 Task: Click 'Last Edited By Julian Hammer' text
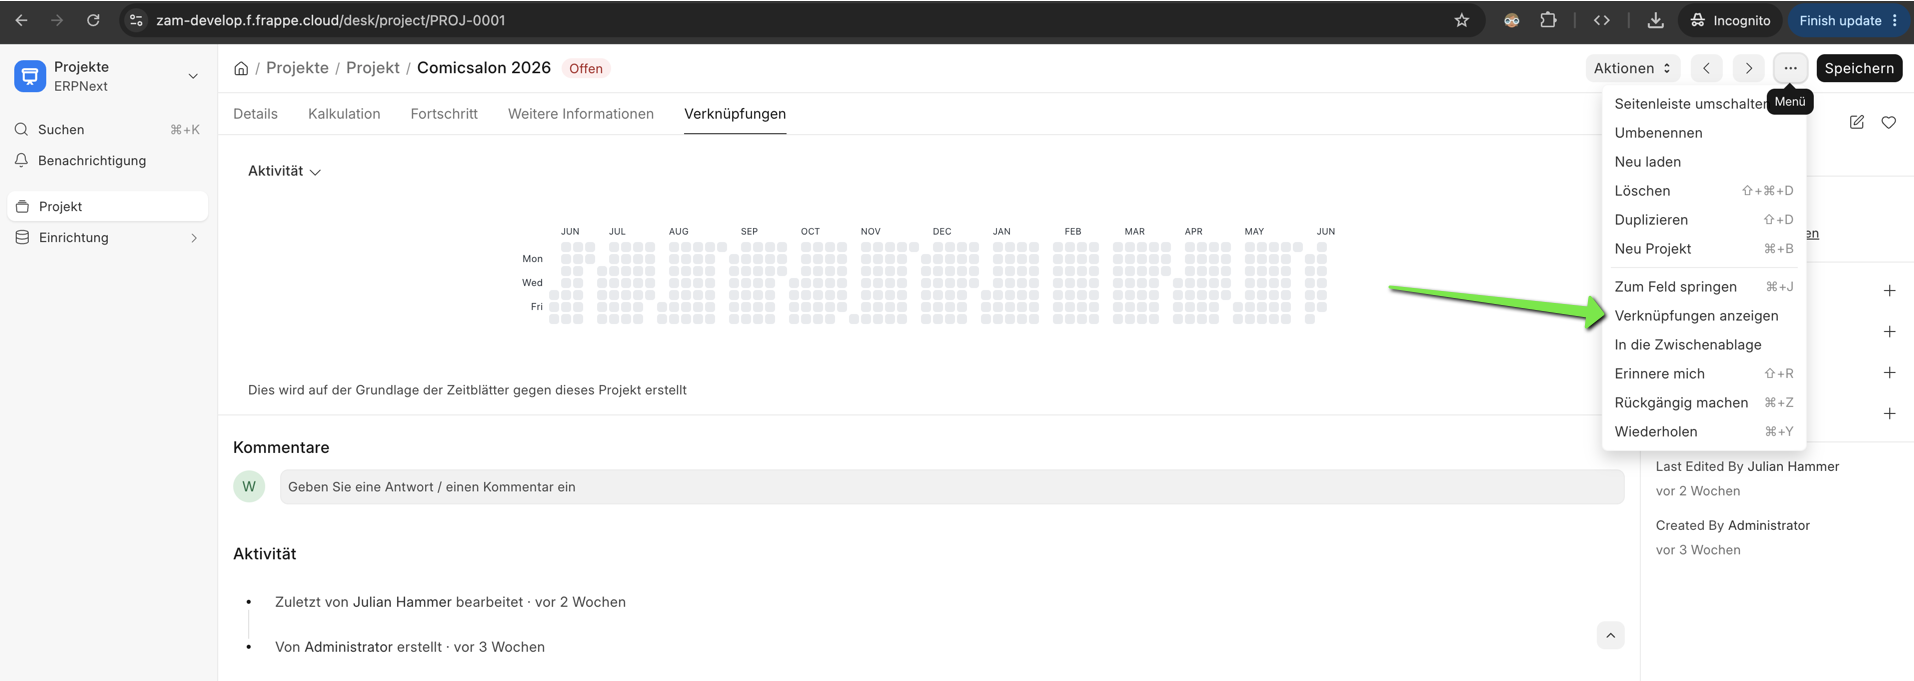click(x=1747, y=466)
